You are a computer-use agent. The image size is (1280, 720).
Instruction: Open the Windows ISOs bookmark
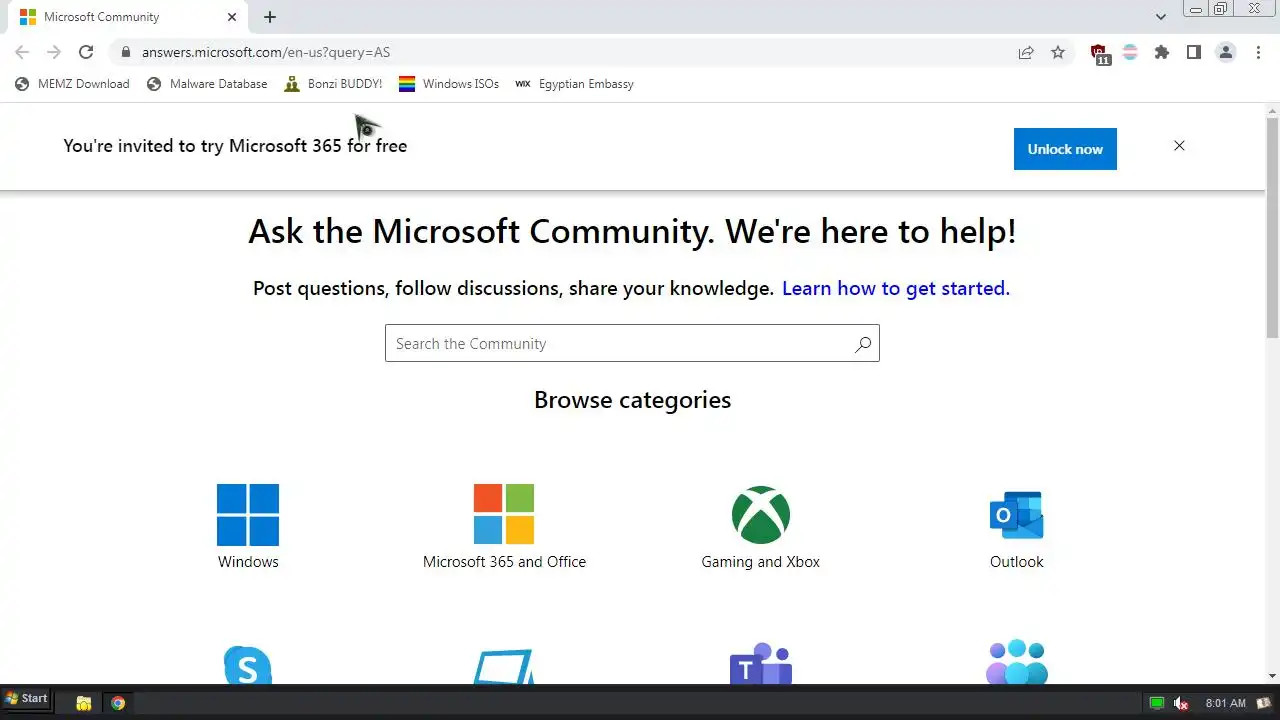pyautogui.click(x=449, y=84)
